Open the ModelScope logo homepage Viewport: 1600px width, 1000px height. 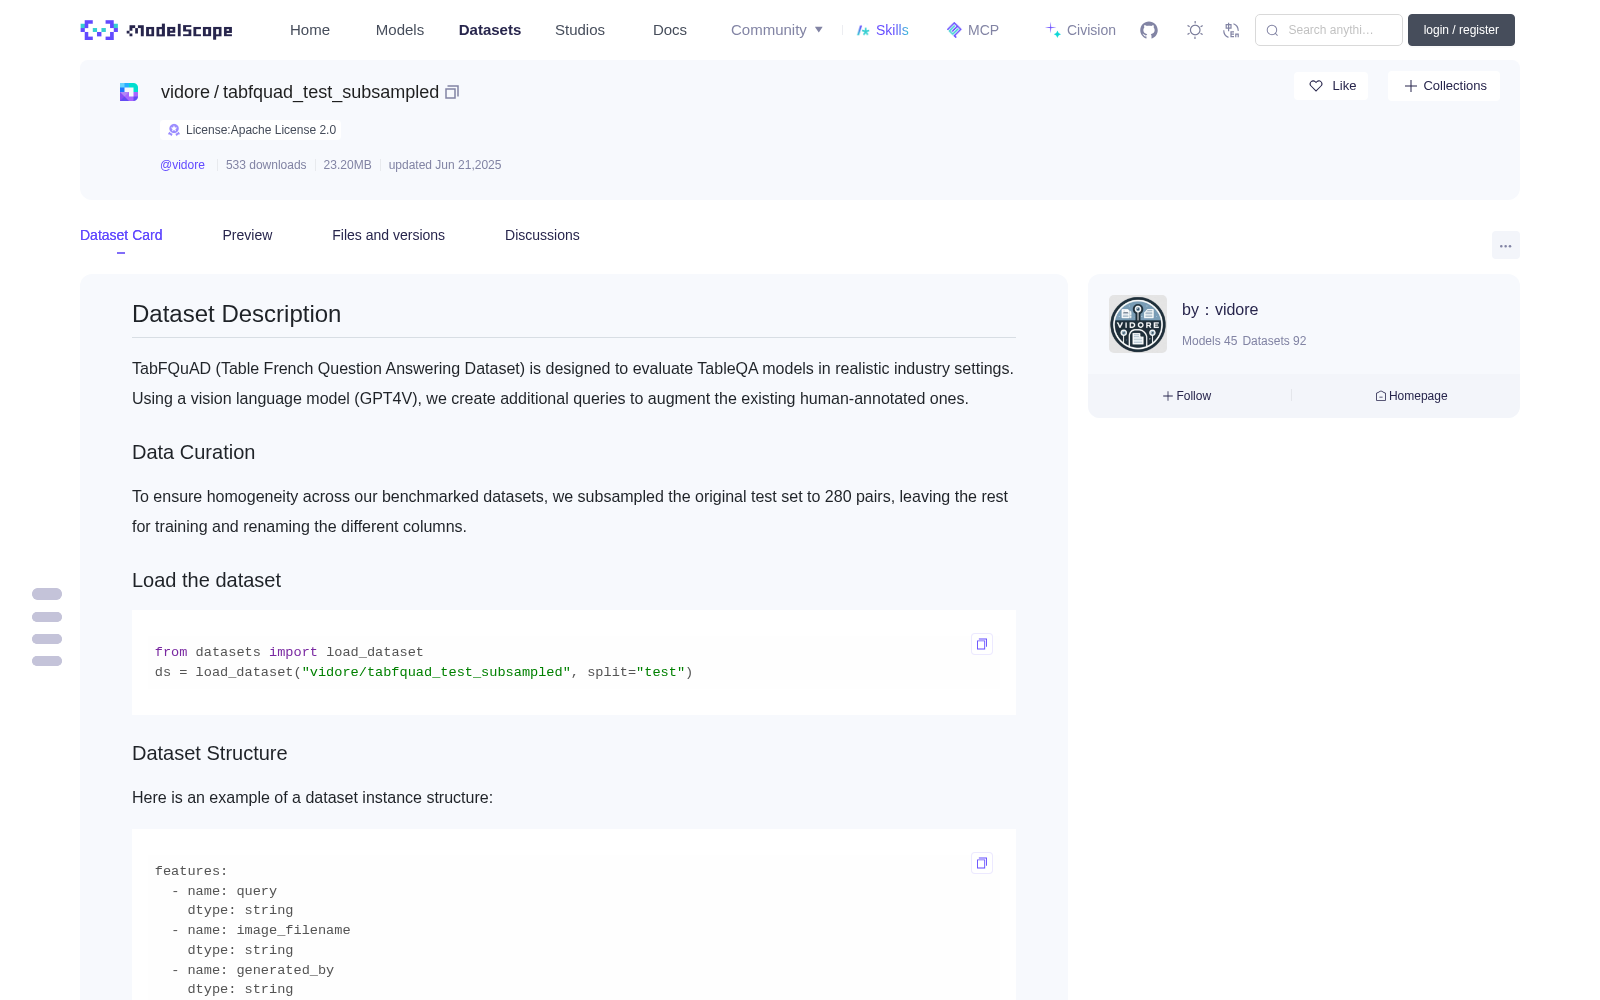click(x=156, y=30)
